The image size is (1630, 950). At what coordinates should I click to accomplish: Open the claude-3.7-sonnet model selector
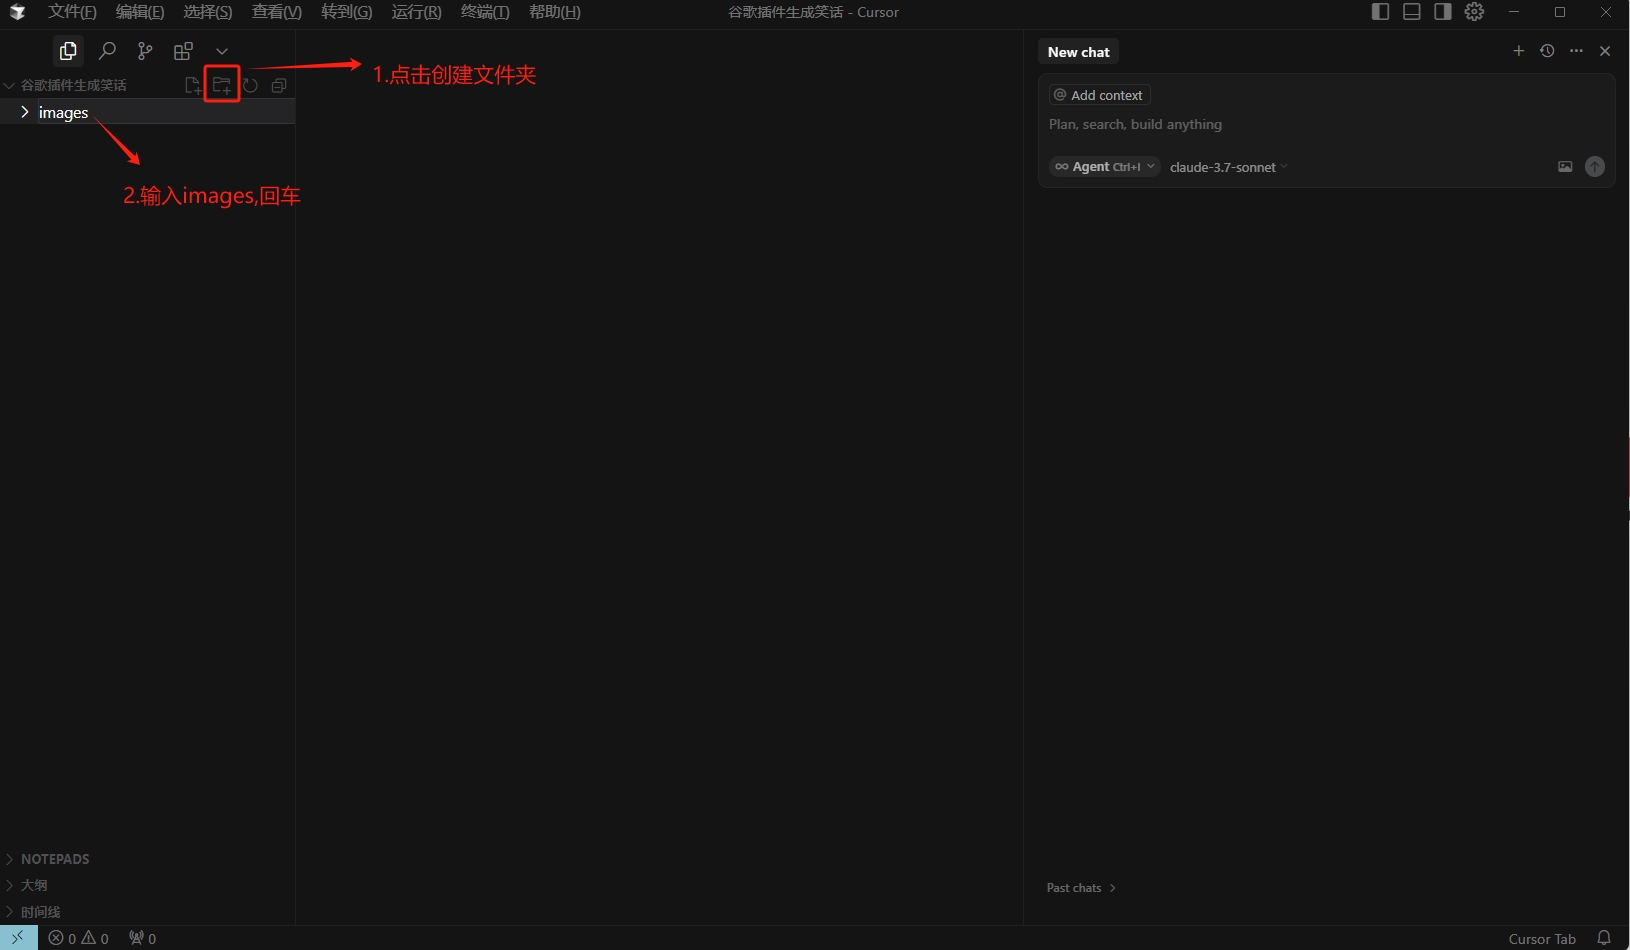(1228, 167)
